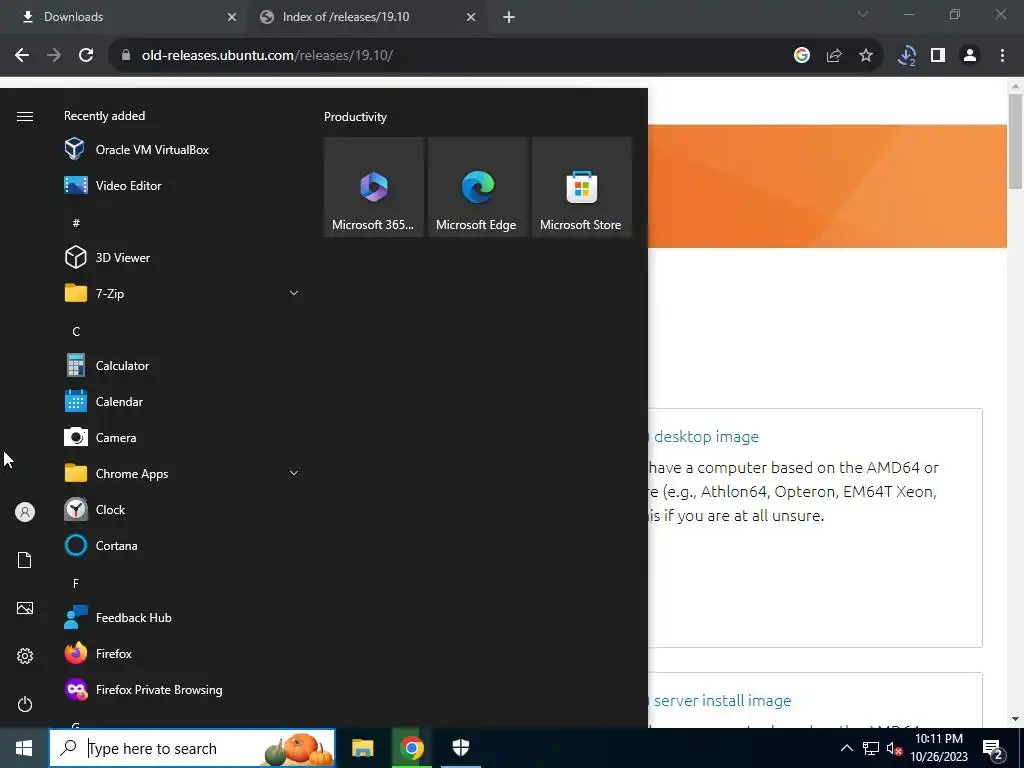Screen dimensions: 1024x768
Task: Click the muted volume icon in tray
Action: [x=895, y=748]
